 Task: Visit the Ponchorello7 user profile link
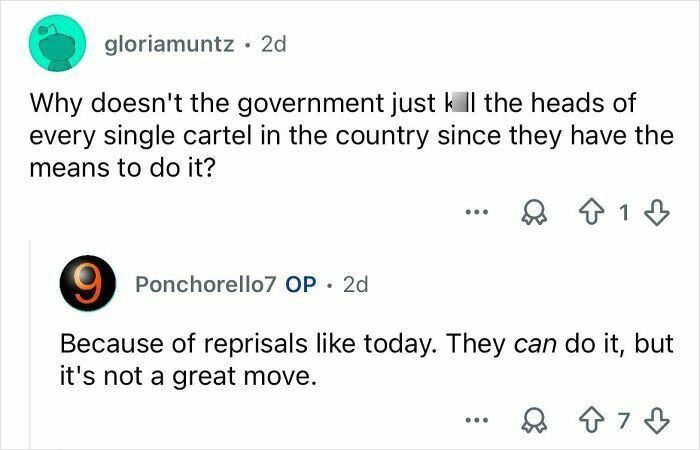tap(206, 284)
